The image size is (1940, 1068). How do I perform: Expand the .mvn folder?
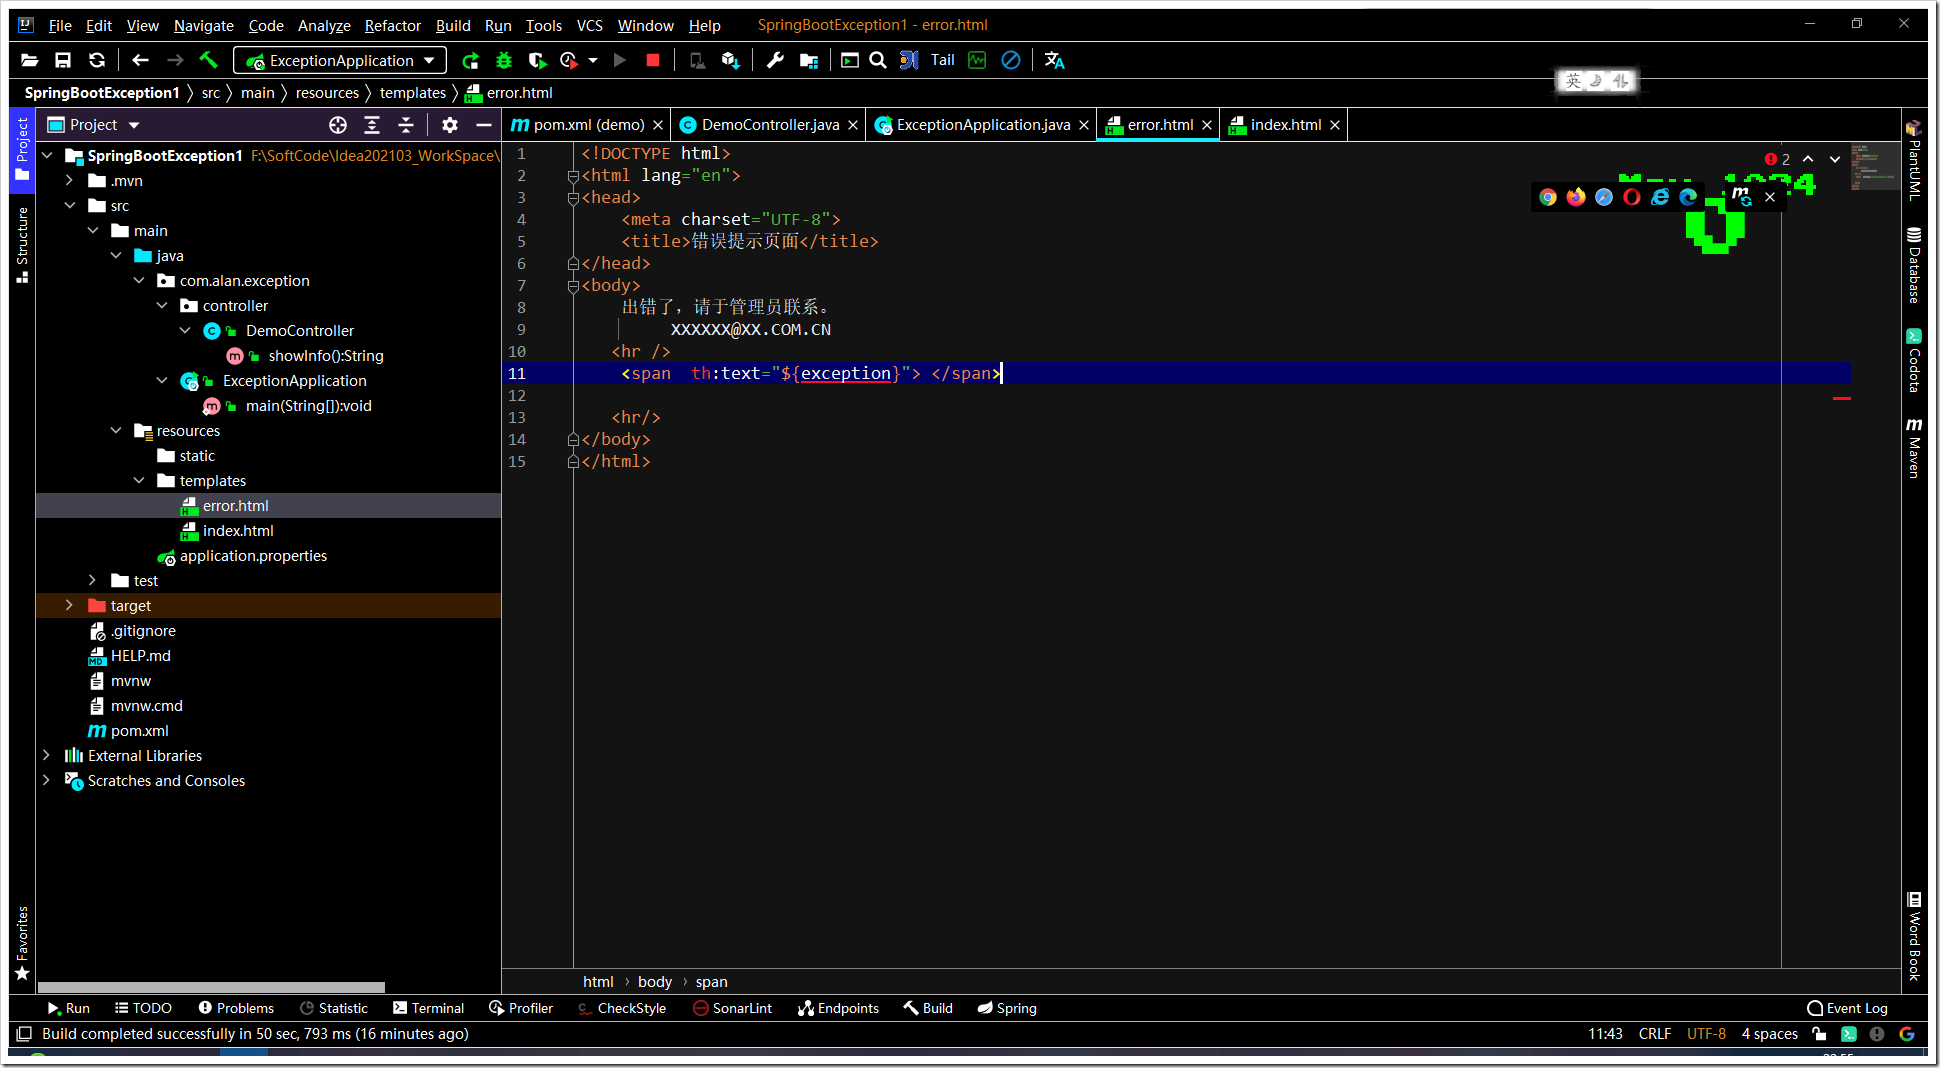pyautogui.click(x=69, y=180)
